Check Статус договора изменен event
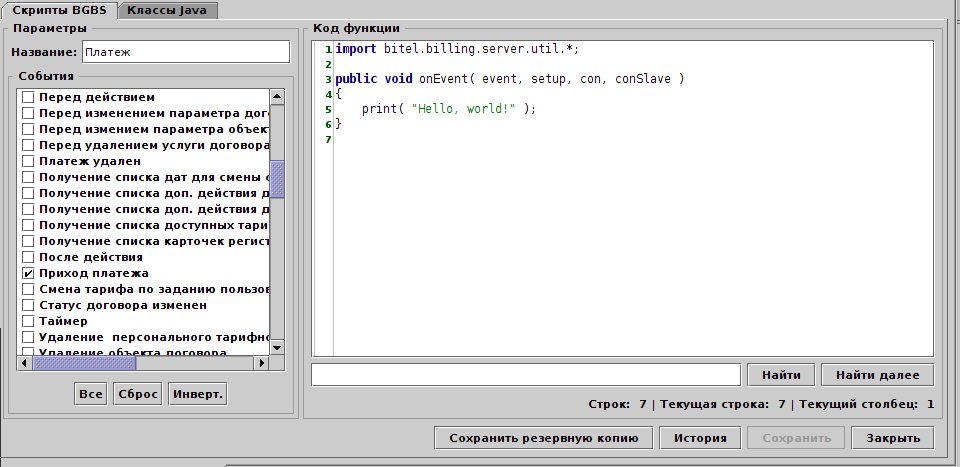Viewport: 960px width, 467px height. pos(28,305)
